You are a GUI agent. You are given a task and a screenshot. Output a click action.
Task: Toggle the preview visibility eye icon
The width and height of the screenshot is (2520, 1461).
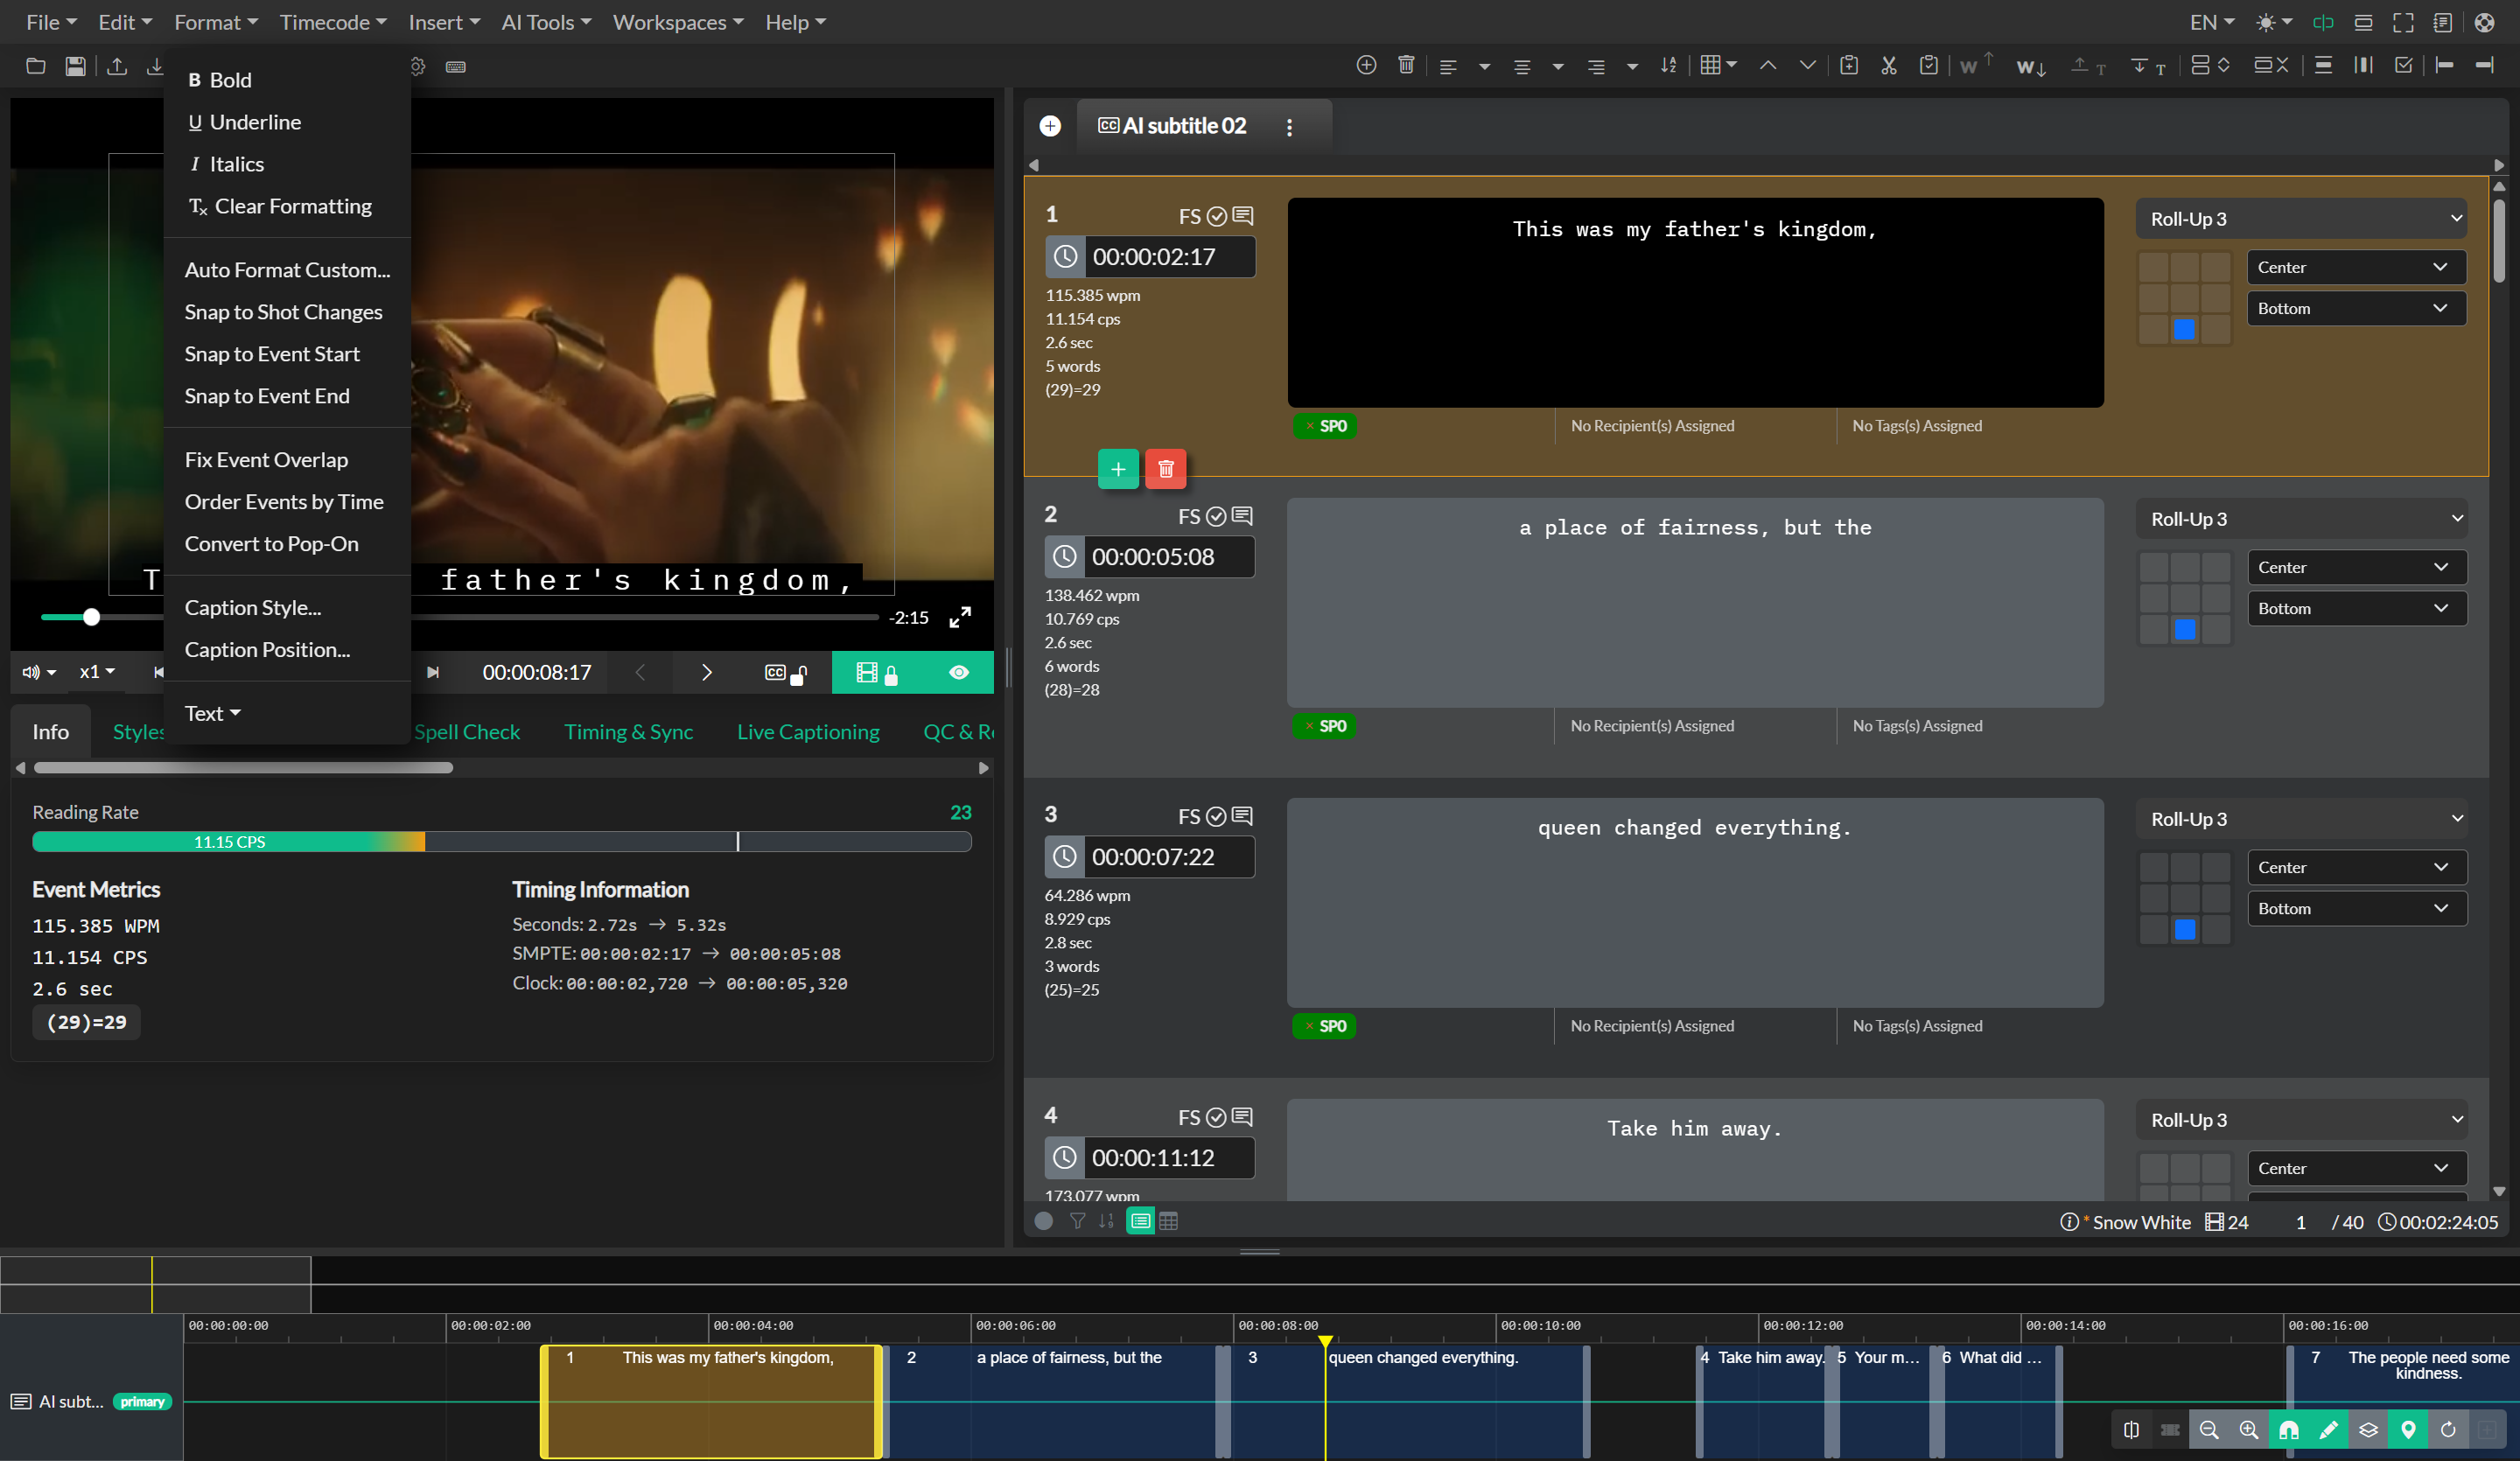click(x=959, y=672)
